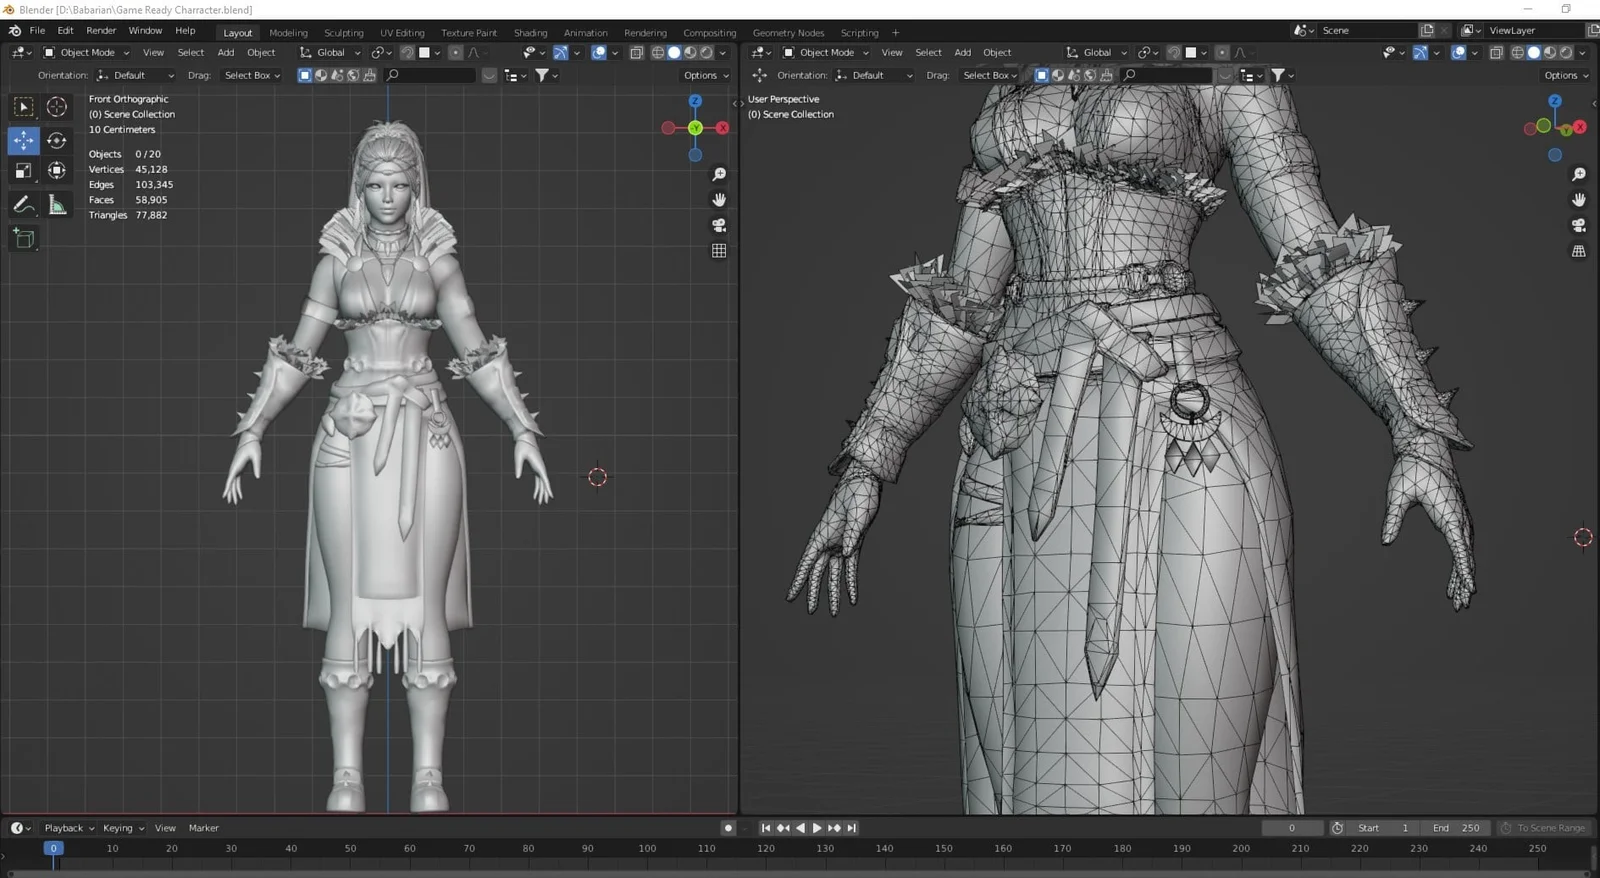Play the animation in reverse

(x=800, y=828)
